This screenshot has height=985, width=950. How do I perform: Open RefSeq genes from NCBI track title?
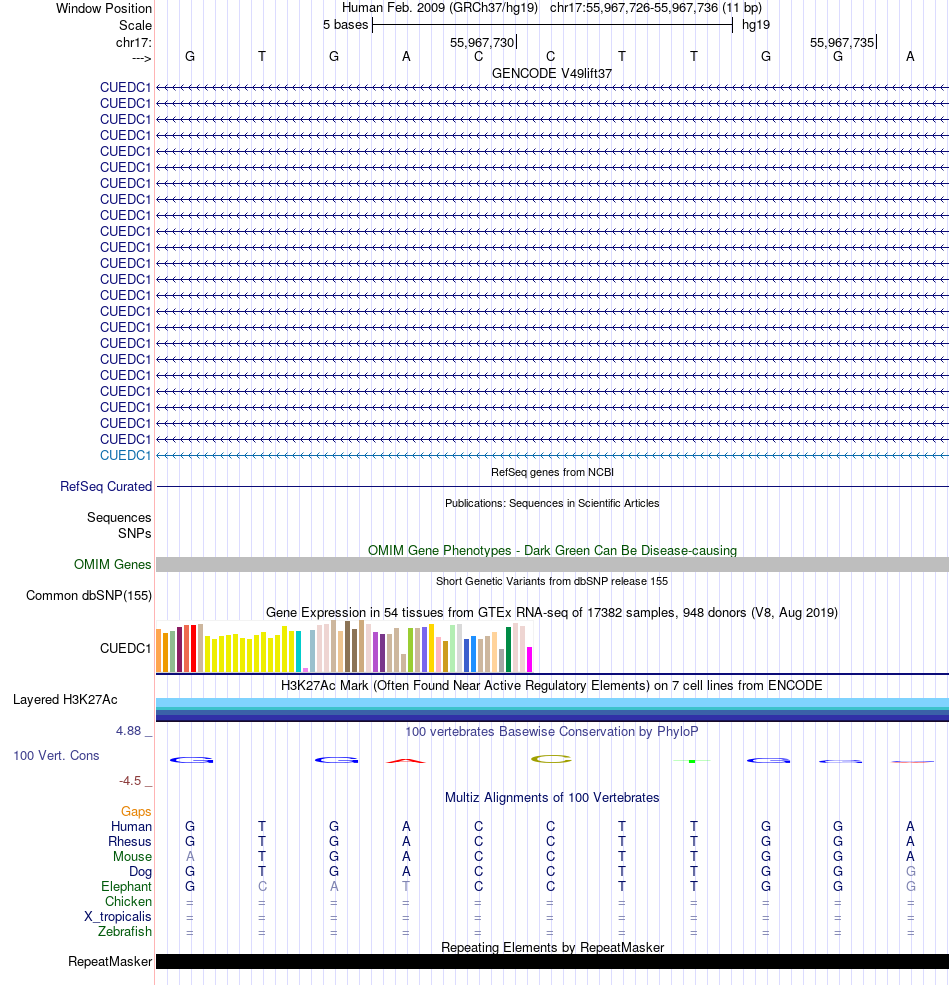point(552,472)
